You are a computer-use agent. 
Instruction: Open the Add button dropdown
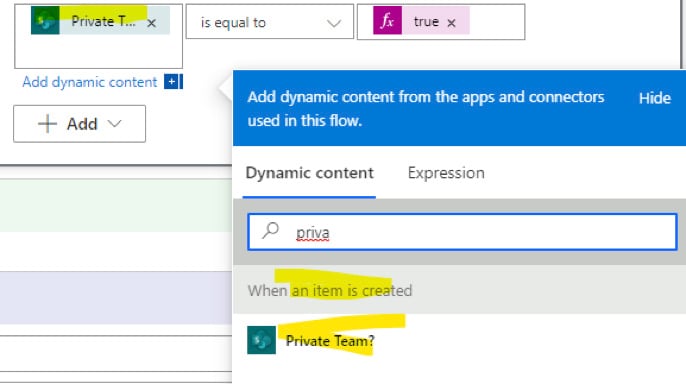pyautogui.click(x=80, y=124)
